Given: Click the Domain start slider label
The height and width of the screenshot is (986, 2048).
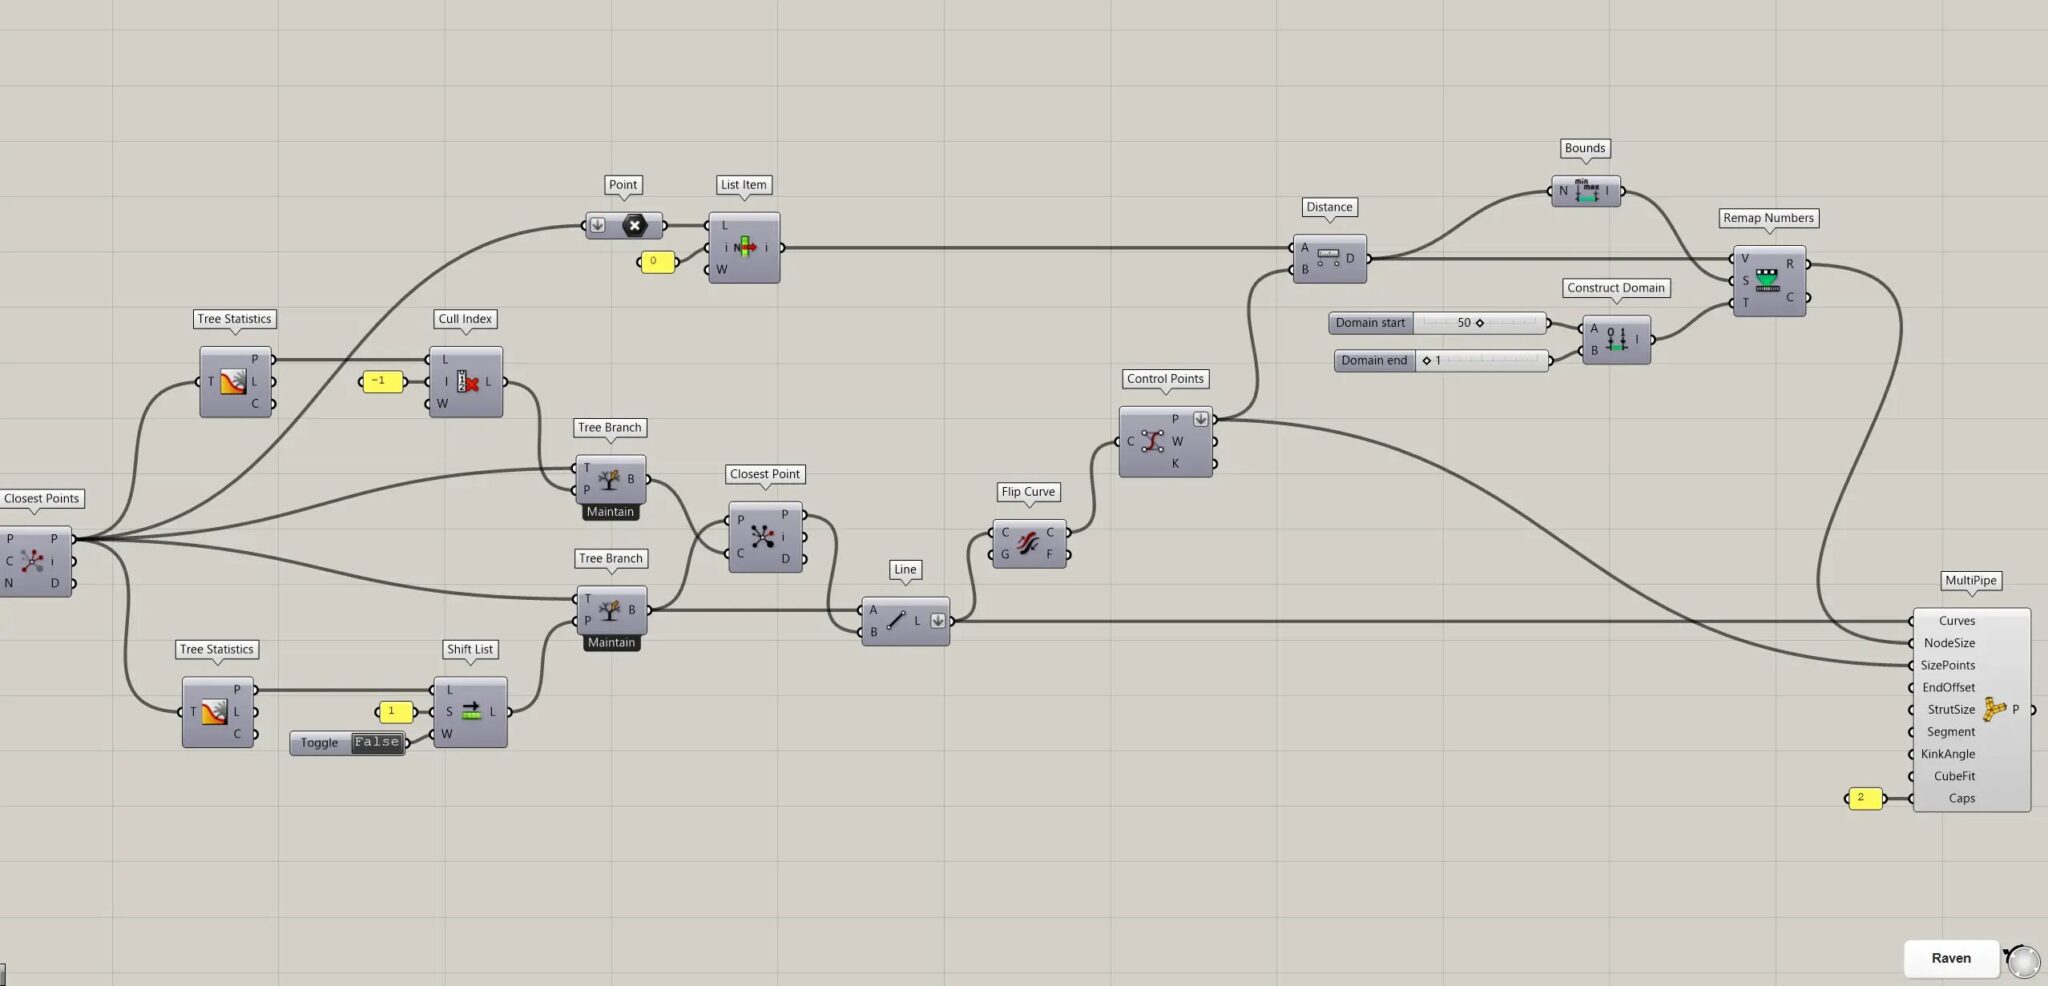Looking at the screenshot, I should click(1370, 323).
